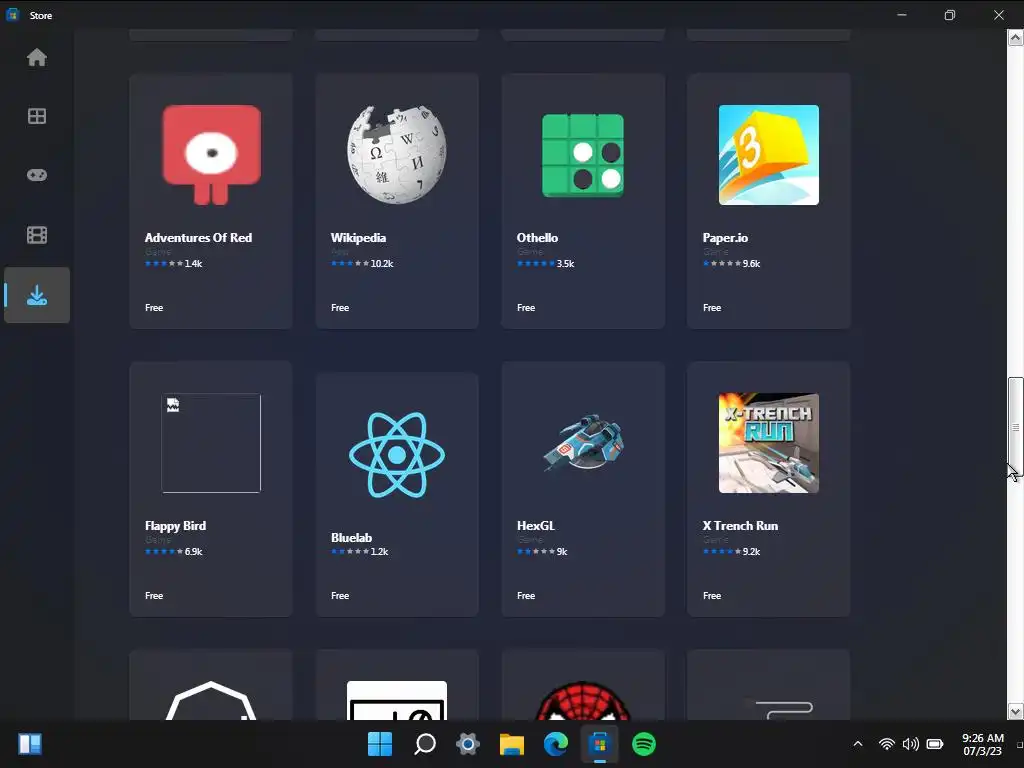
Task: Click the scrollbar down arrow
Action: click(1016, 711)
